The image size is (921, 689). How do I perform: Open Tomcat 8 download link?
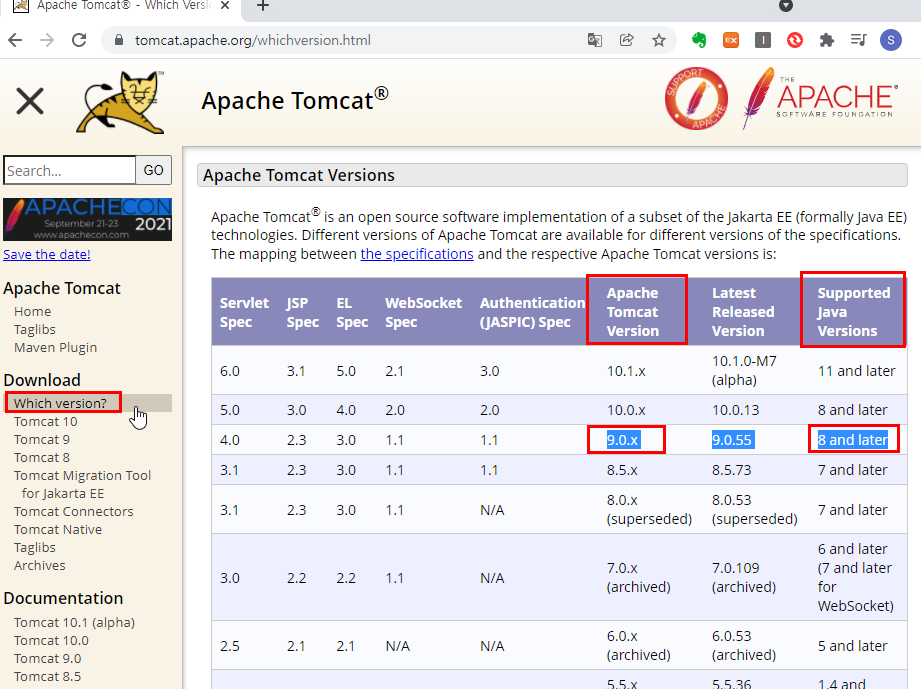tap(42, 458)
